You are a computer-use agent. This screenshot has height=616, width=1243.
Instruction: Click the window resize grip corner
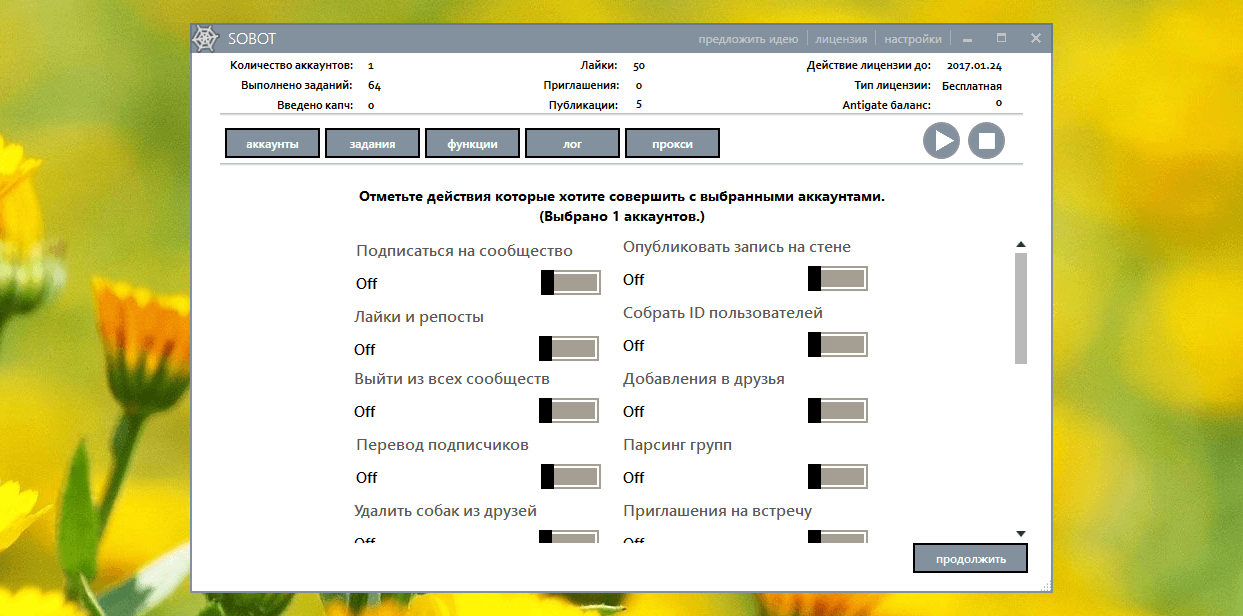pos(1046,586)
